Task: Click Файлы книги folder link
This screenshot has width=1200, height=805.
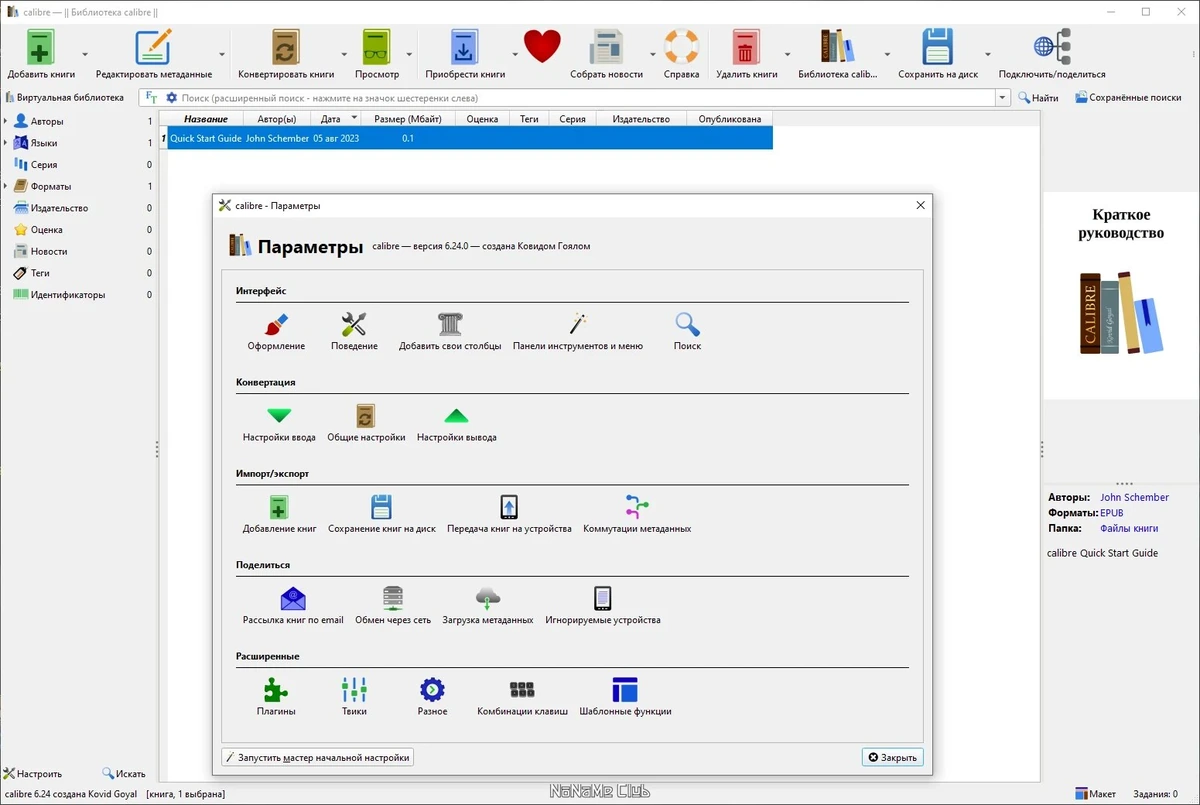Action: [x=1129, y=528]
